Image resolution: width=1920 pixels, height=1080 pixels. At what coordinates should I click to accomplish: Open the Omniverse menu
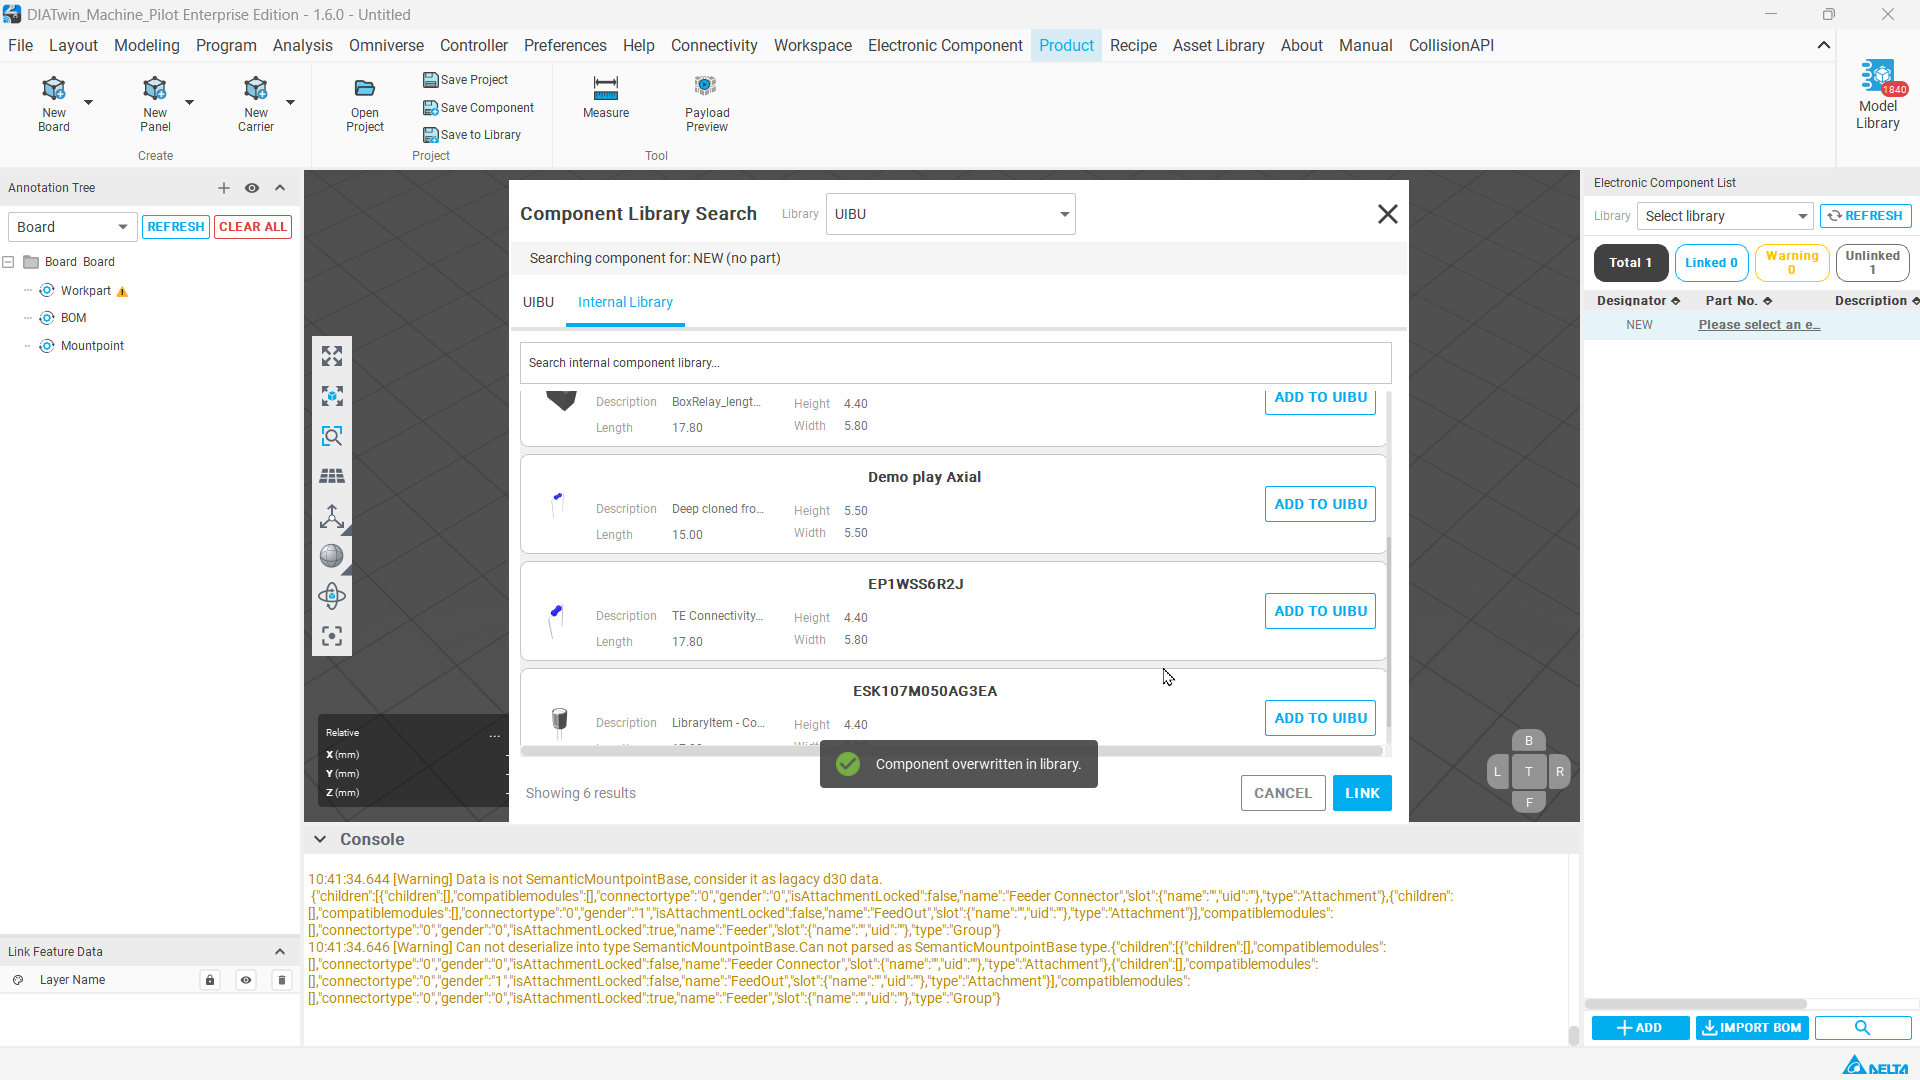coord(386,45)
